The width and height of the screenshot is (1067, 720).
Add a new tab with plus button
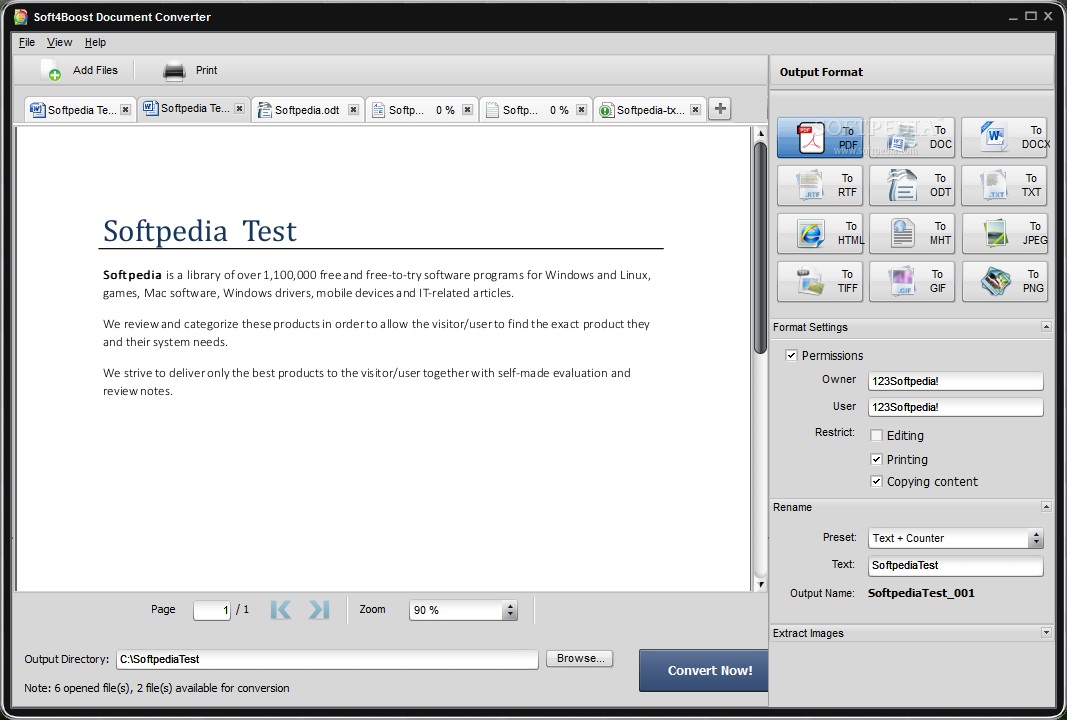[x=719, y=110]
